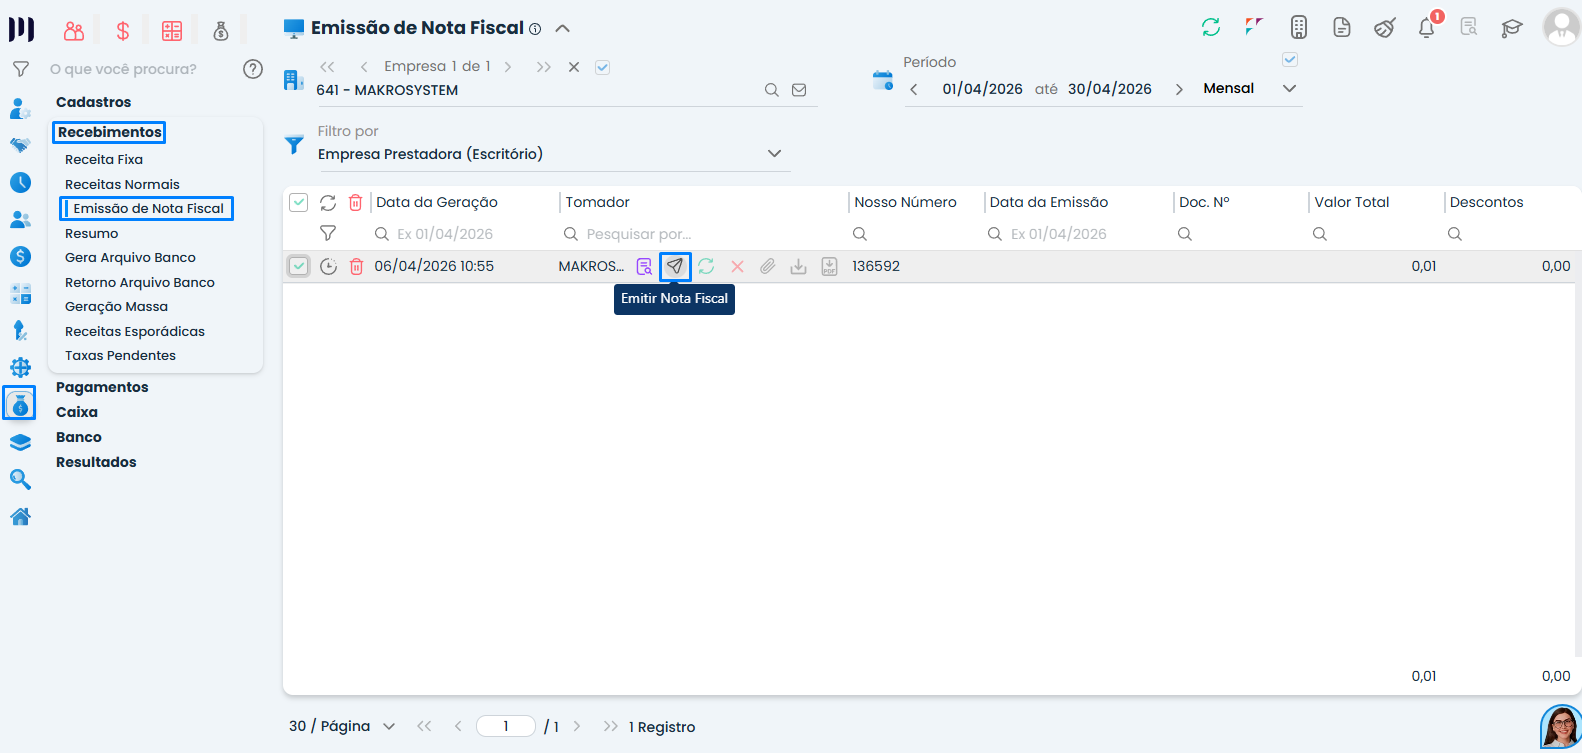Click the magnifier icon beside 641 - MAKROSYSTEM
This screenshot has width=1582, height=753.
[x=772, y=90]
